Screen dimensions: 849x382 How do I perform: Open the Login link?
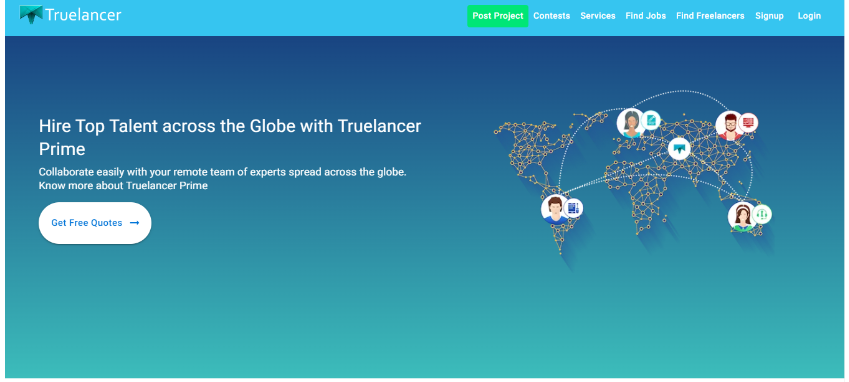pos(809,16)
